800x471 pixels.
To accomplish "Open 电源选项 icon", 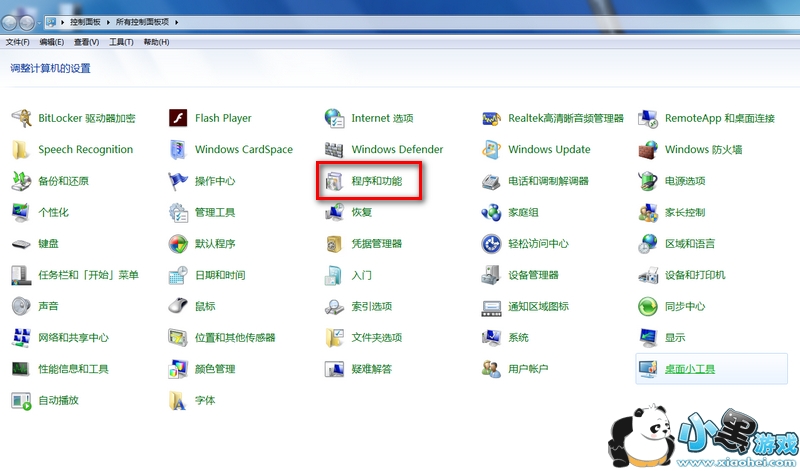I will click(648, 181).
